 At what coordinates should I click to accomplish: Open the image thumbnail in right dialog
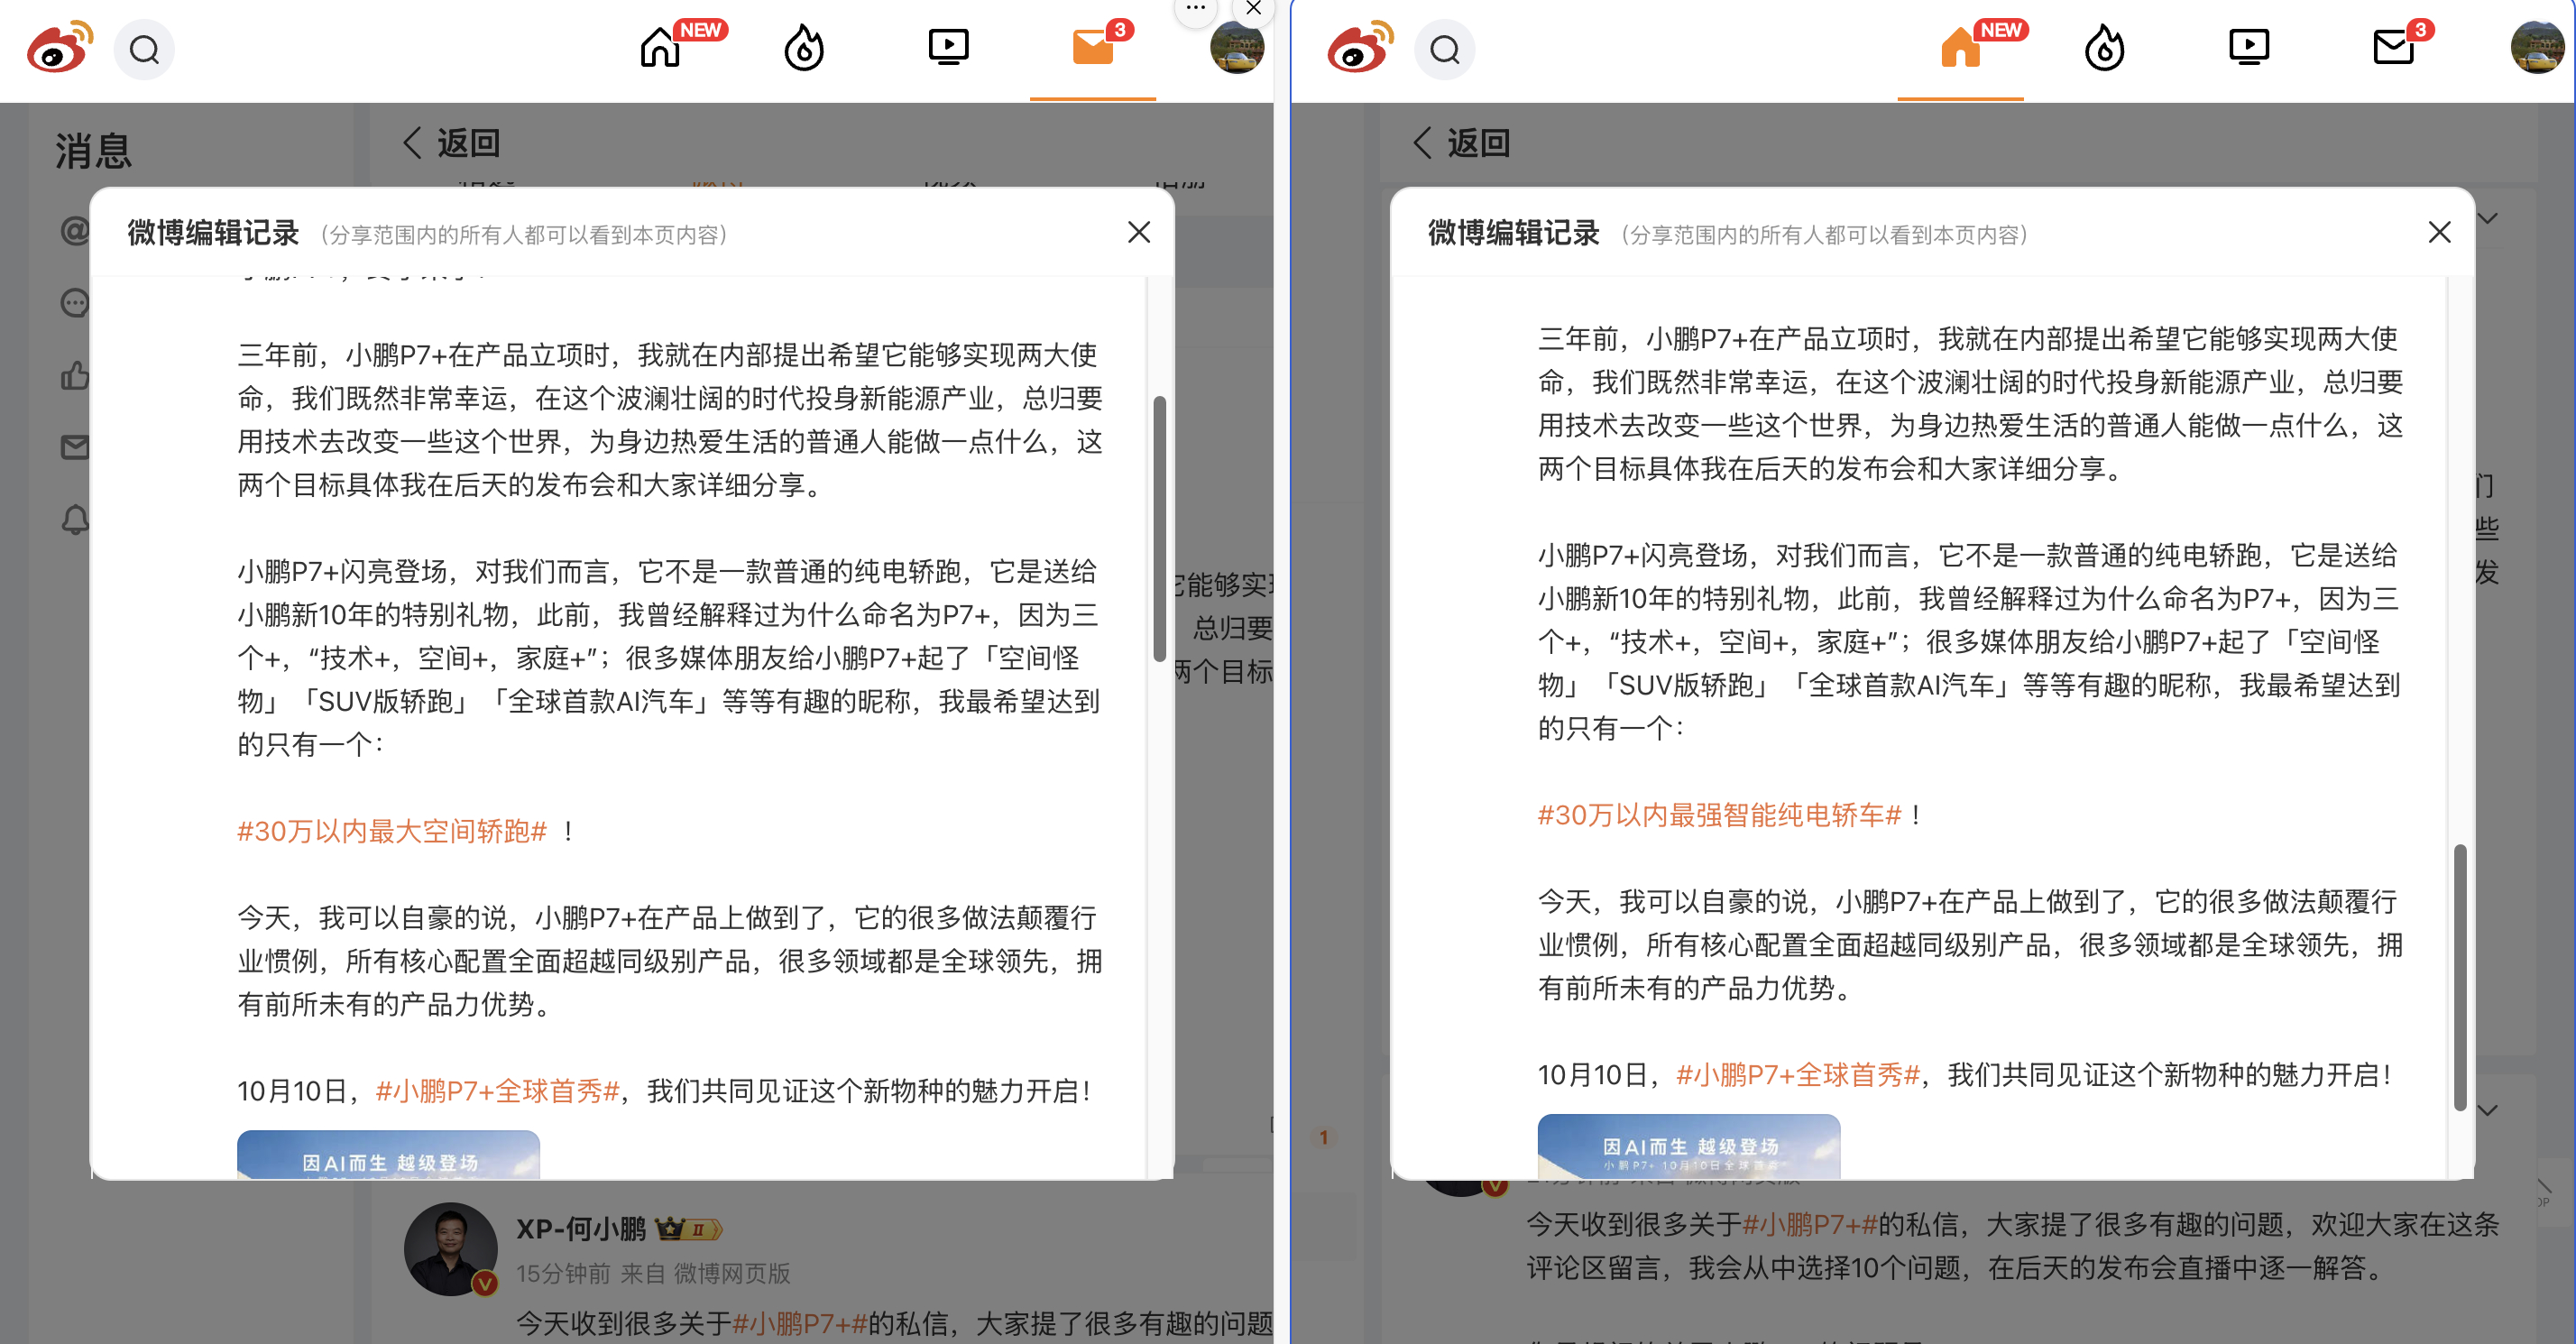(1689, 1147)
